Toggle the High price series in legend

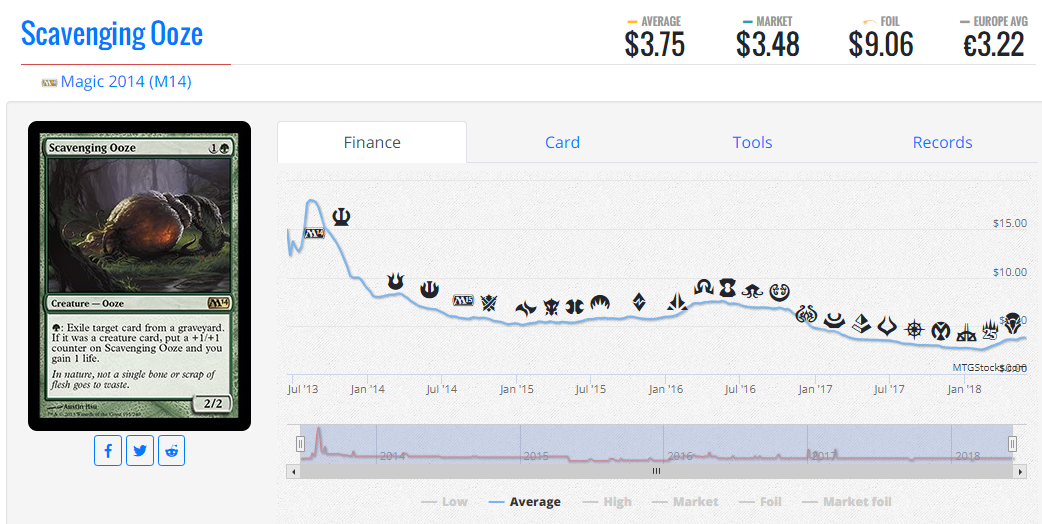[x=607, y=502]
